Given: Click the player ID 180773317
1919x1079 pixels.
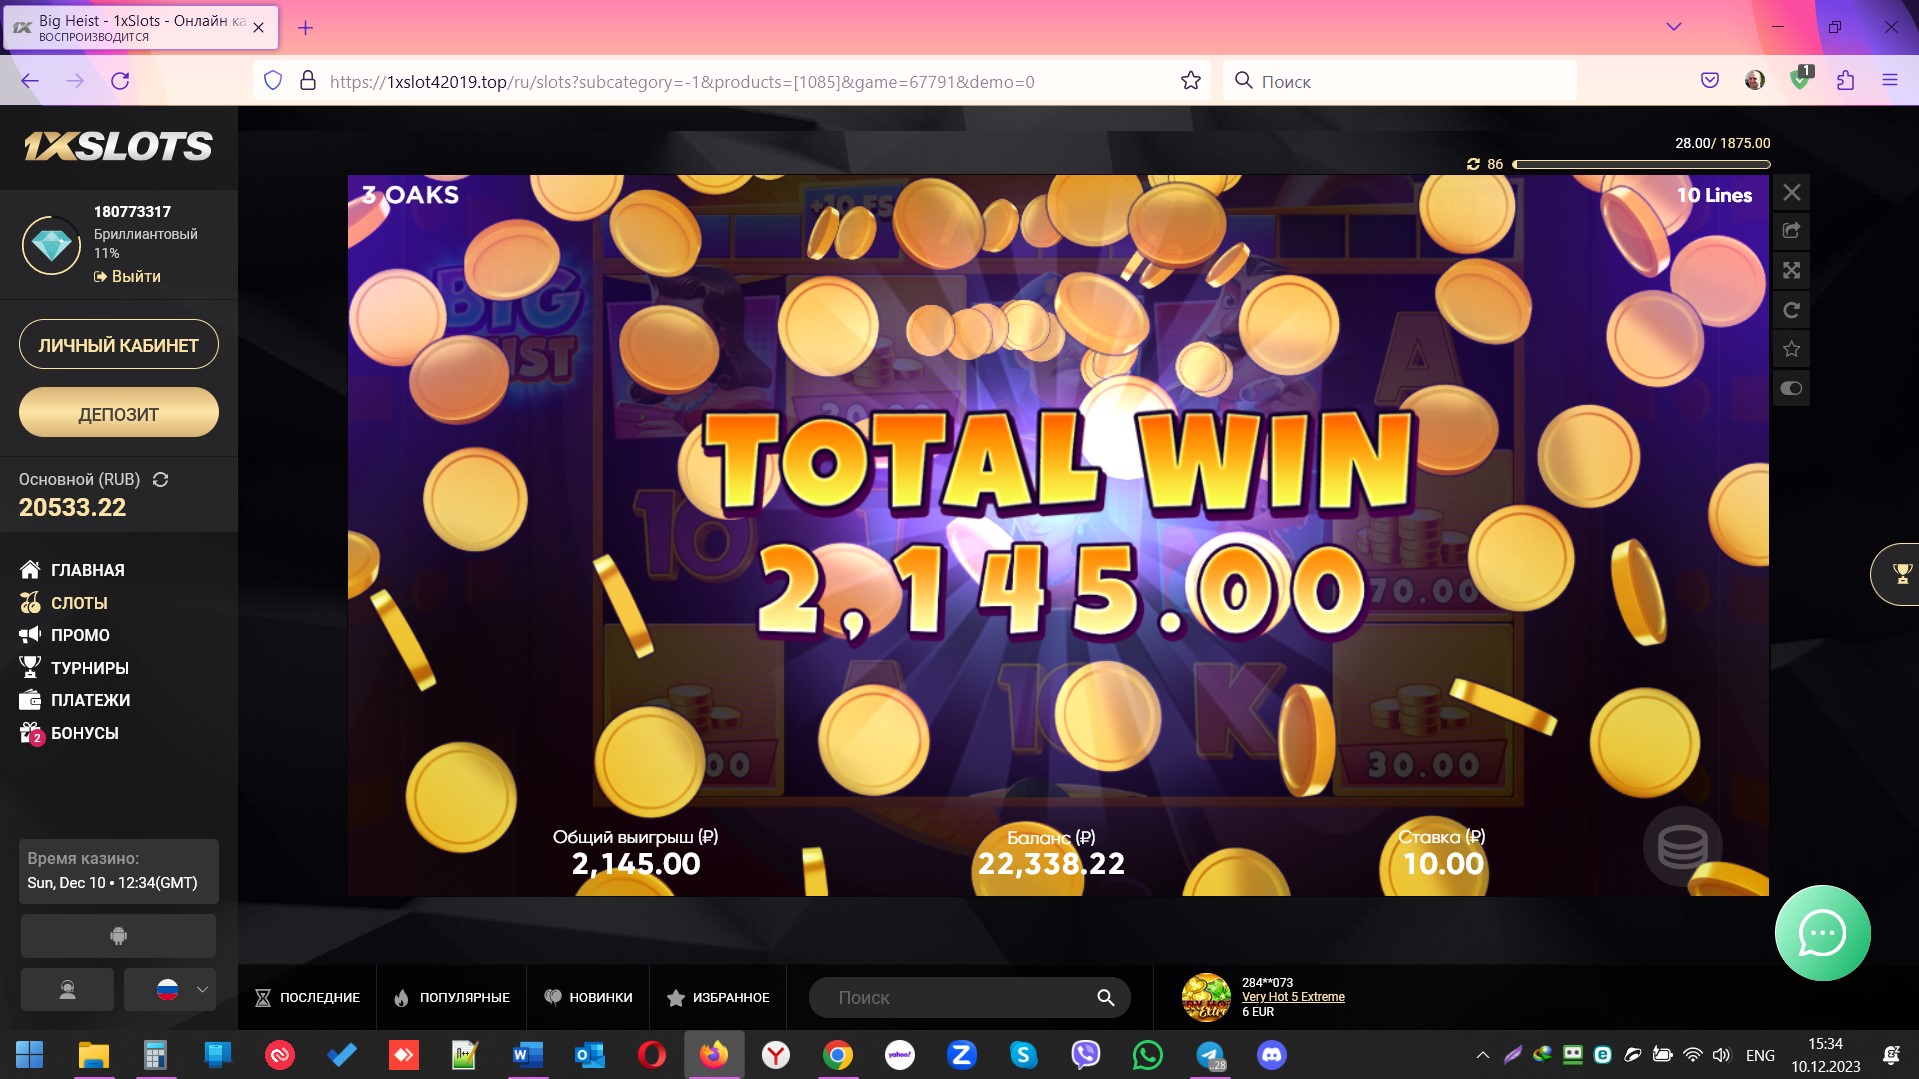Looking at the screenshot, I should pos(132,212).
